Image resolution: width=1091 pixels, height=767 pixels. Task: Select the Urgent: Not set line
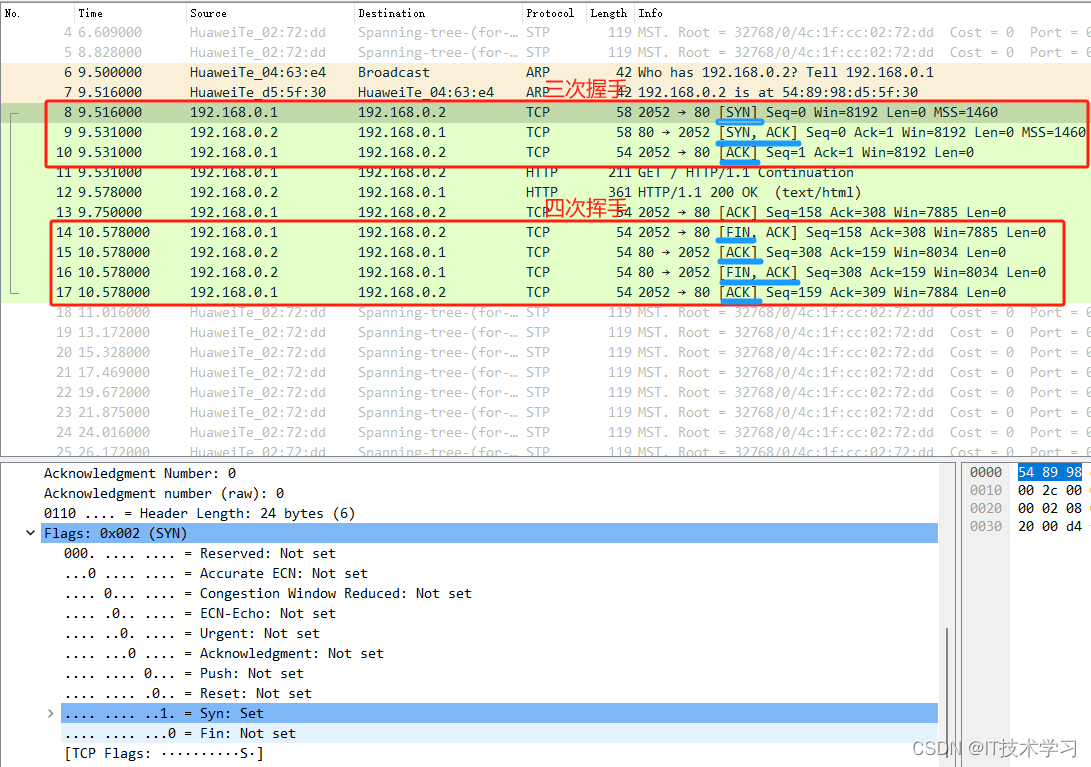[192, 634]
